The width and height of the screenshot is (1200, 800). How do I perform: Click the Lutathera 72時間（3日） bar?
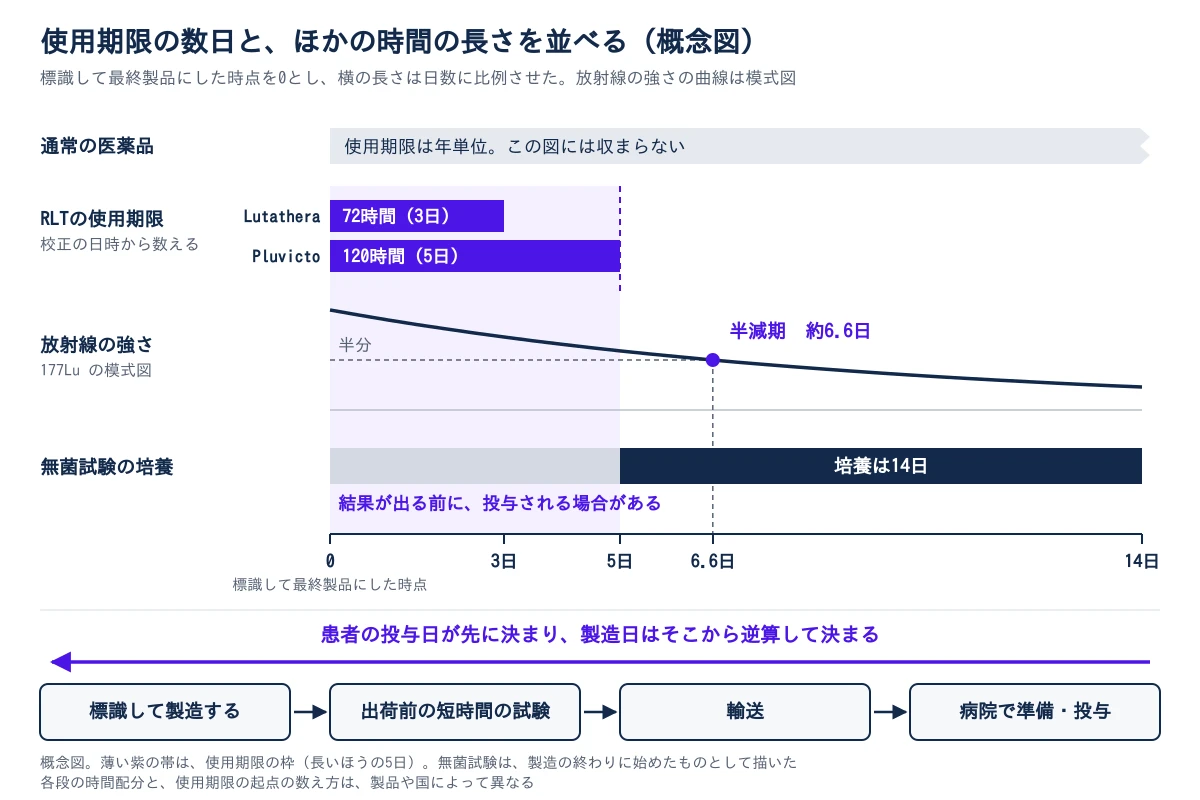[x=417, y=216]
